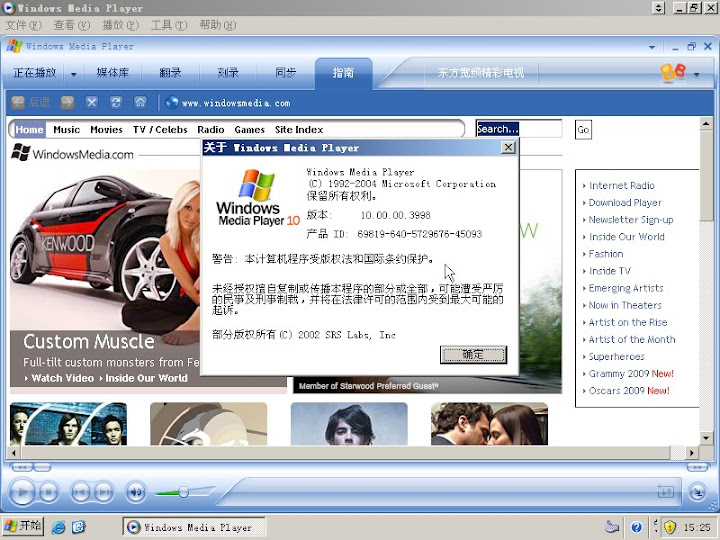This screenshot has height=540, width=720.
Task: Click the TV / Celebs navigation link
Action: tap(160, 129)
